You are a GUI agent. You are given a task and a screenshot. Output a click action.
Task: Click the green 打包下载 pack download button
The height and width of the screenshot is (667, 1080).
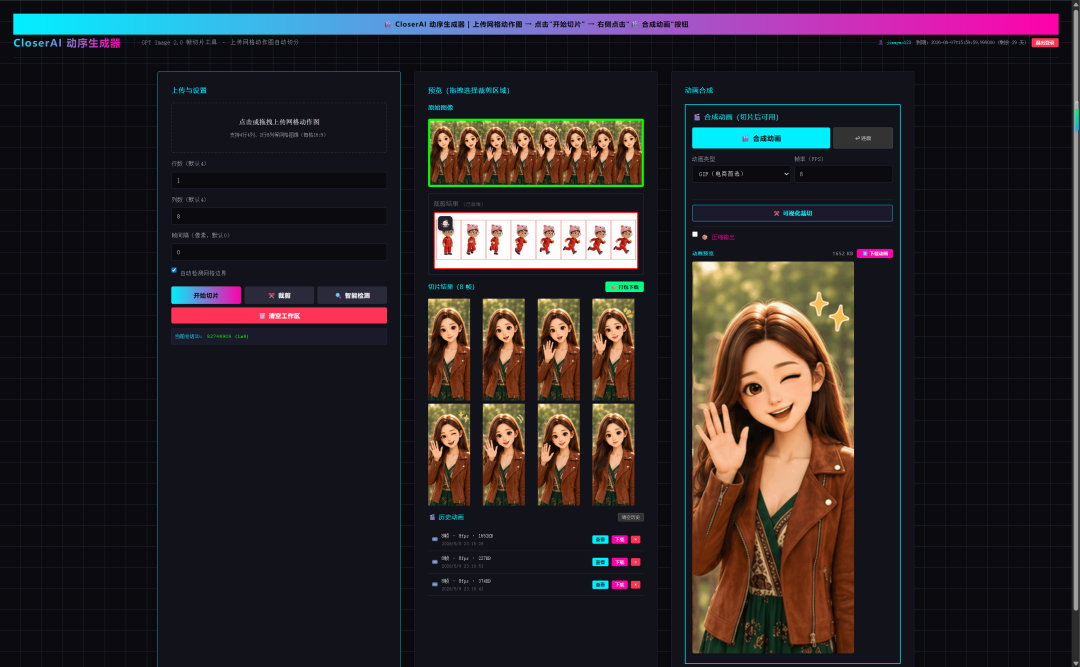pyautogui.click(x=624, y=287)
